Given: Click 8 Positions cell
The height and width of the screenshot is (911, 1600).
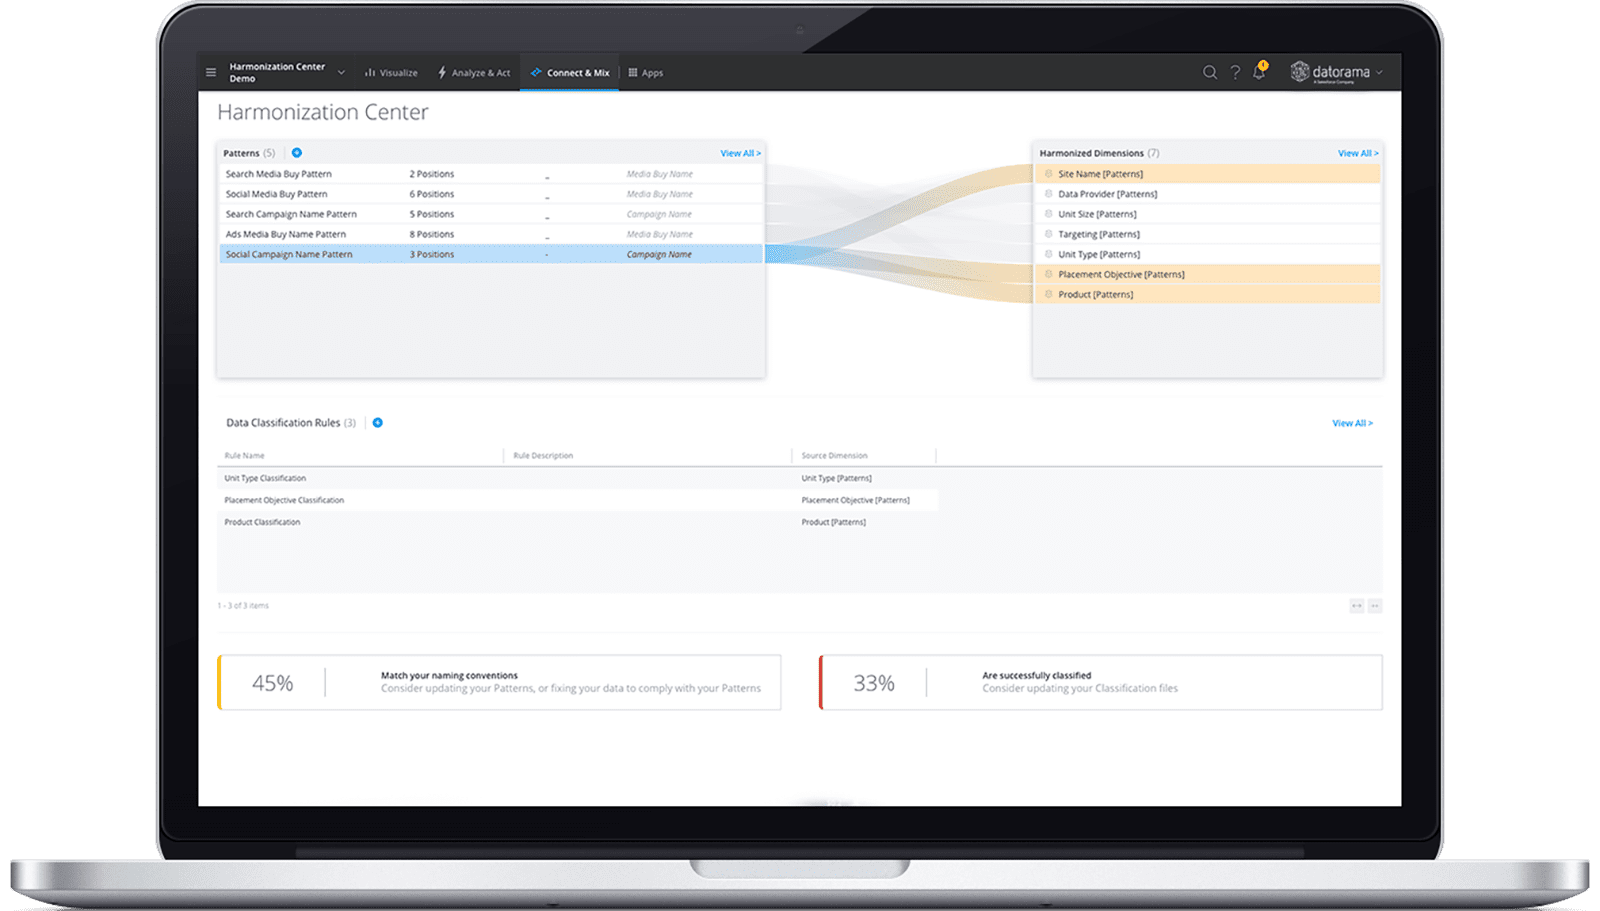Looking at the screenshot, I should tap(432, 234).
